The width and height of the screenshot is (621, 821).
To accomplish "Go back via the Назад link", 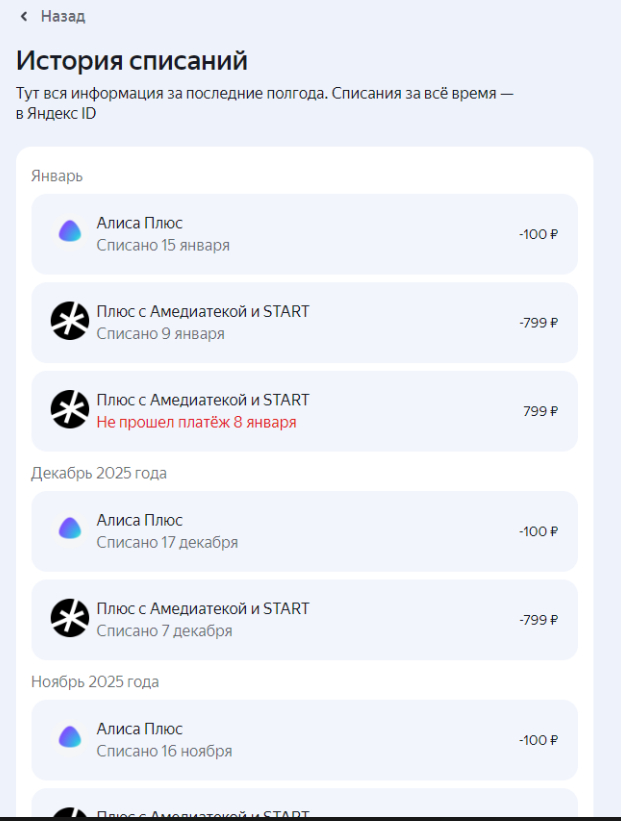I will tap(62, 16).
